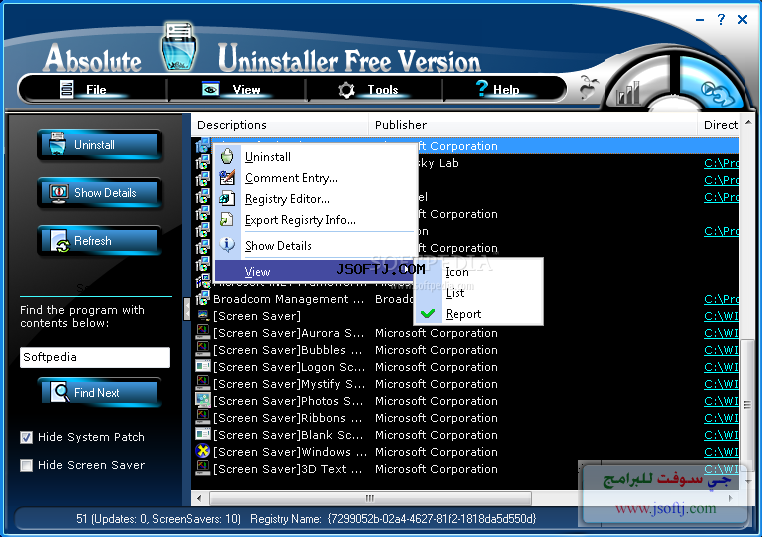
Task: Click icon of [Screen Saver]Photos entry
Action: pos(202,400)
